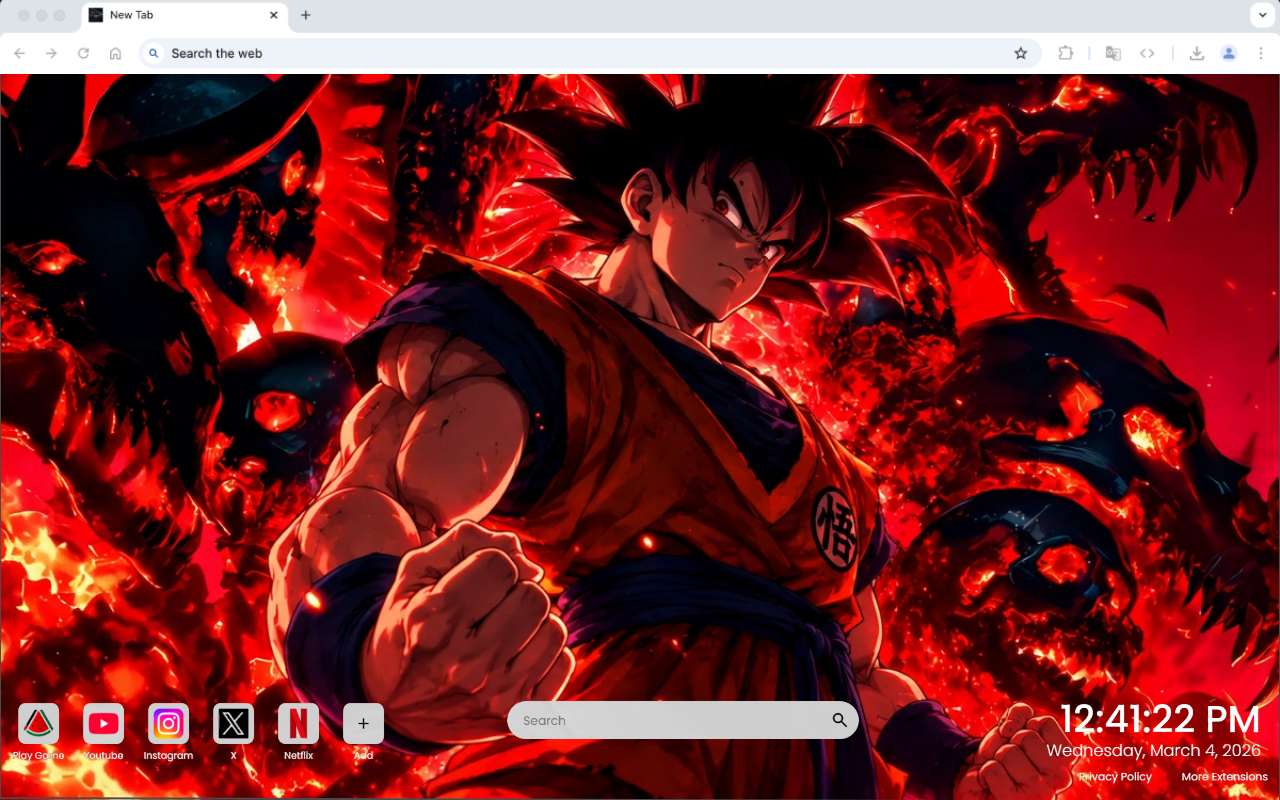Open the Chrome three-dot menu
Viewport: 1280px width, 800px height.
click(x=1261, y=53)
